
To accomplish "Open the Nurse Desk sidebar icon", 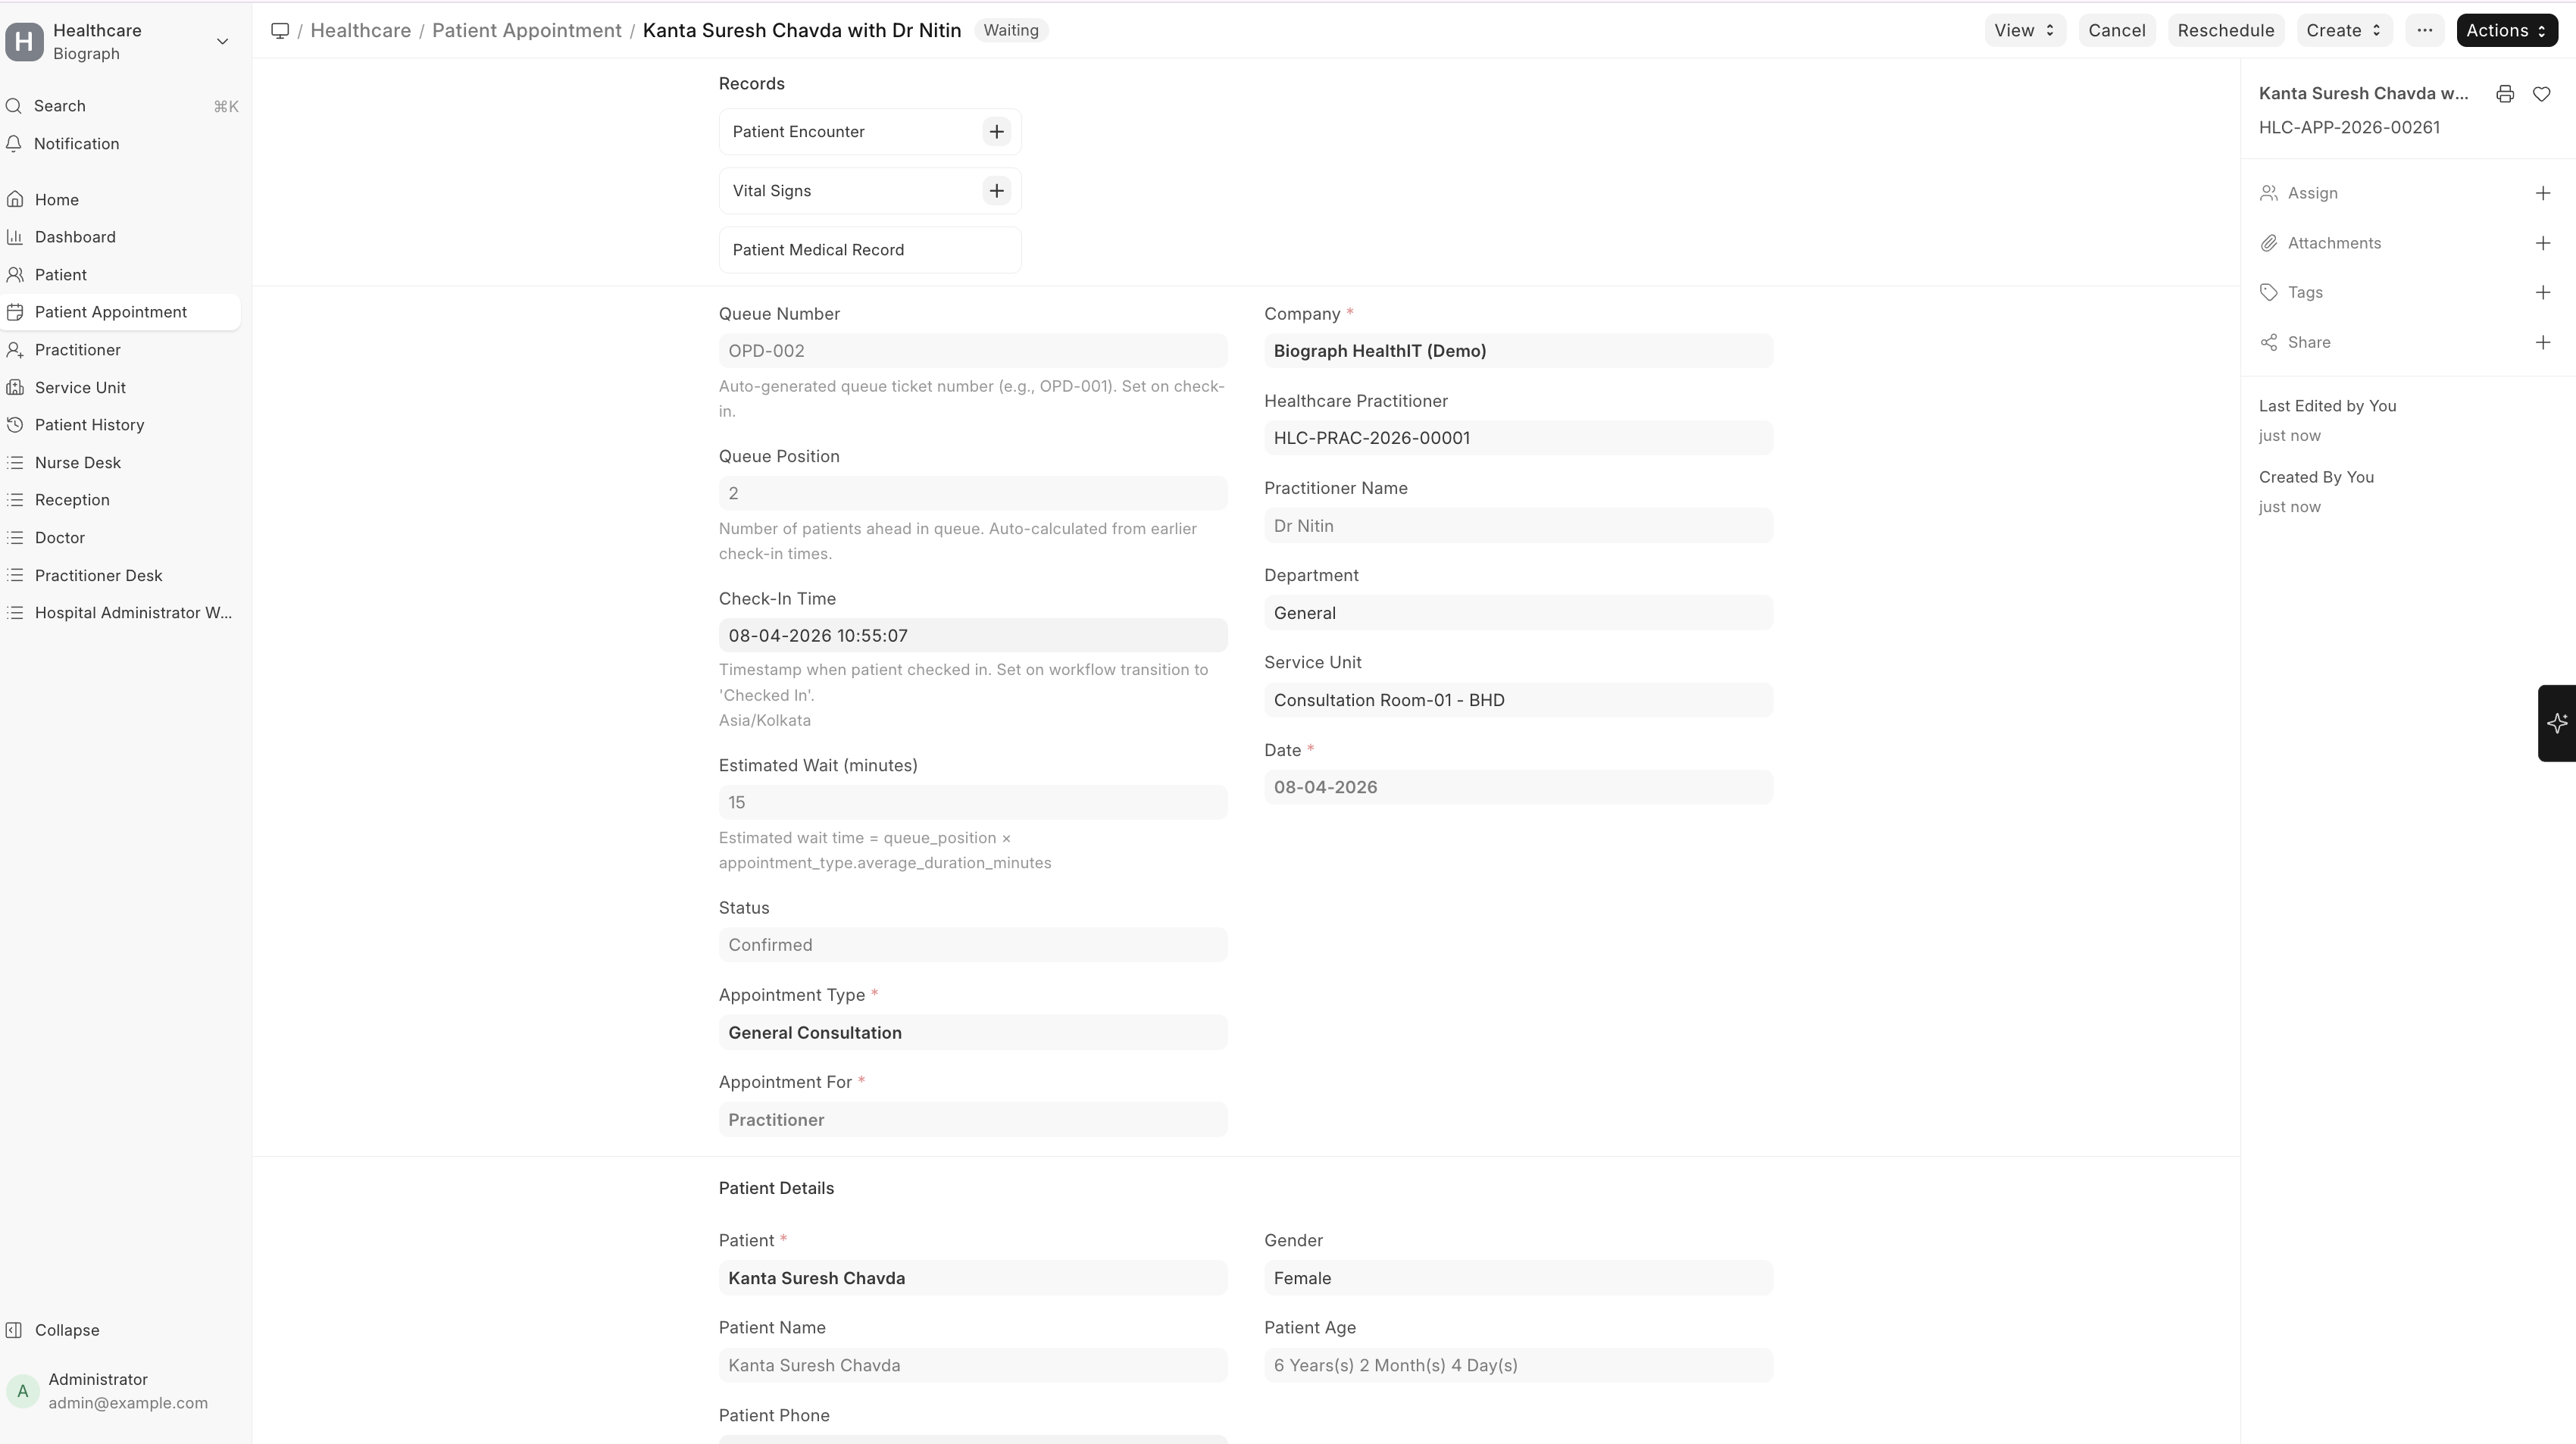I will 14,462.
